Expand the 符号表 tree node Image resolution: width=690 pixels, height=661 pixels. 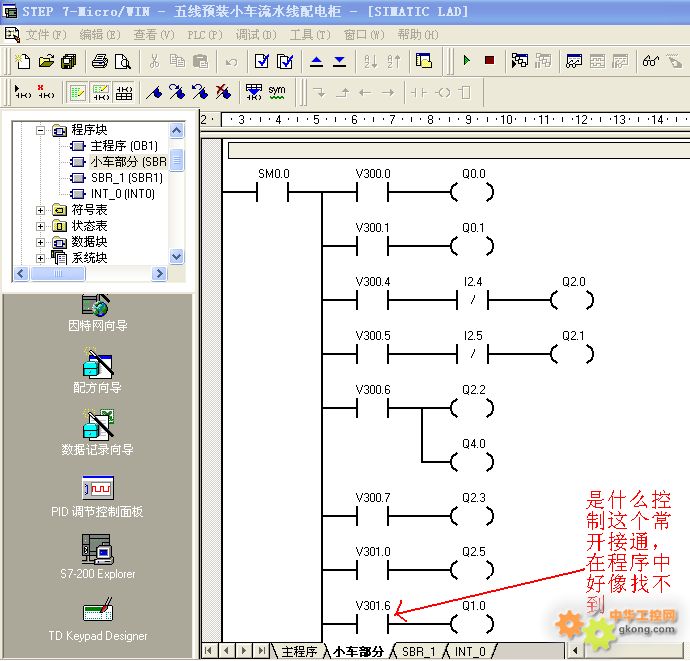pos(40,210)
